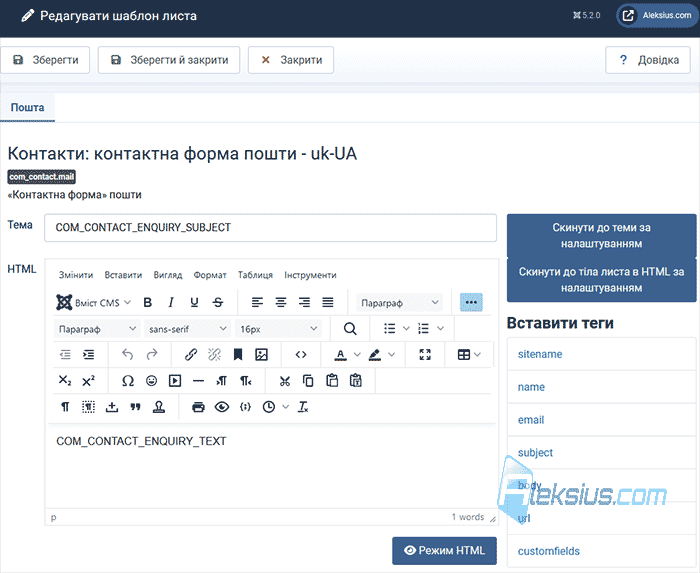Viewport: 700px width, 573px height.
Task: Open the upper Параграф format dropdown
Action: 400,303
